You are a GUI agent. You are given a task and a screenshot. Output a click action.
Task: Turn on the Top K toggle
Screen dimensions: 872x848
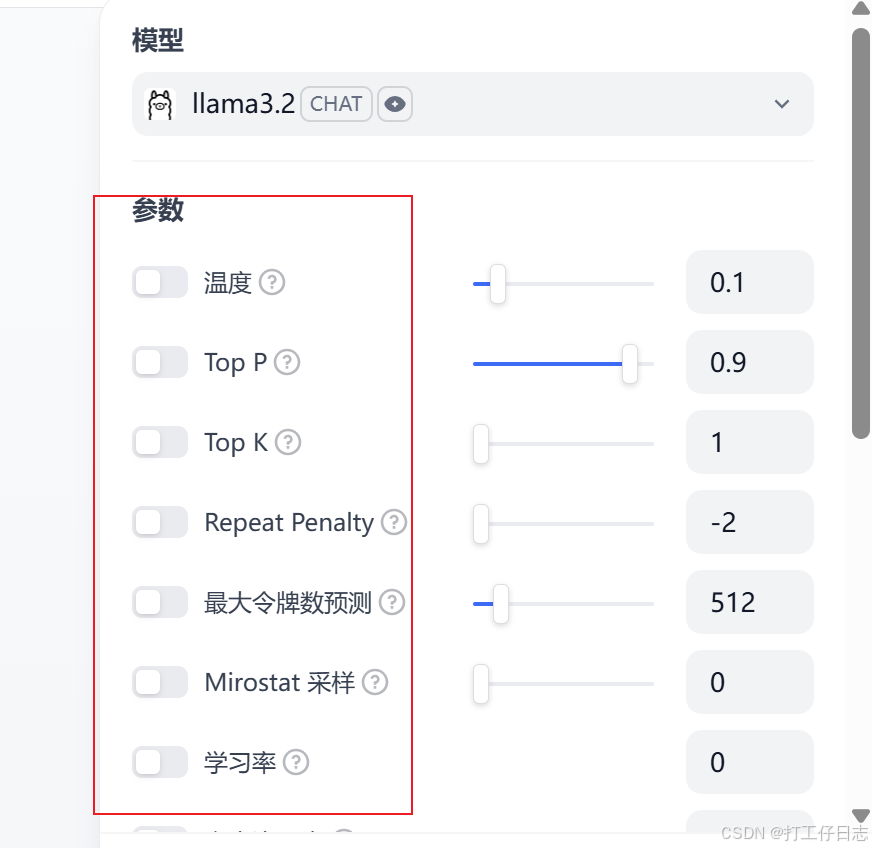coord(159,442)
